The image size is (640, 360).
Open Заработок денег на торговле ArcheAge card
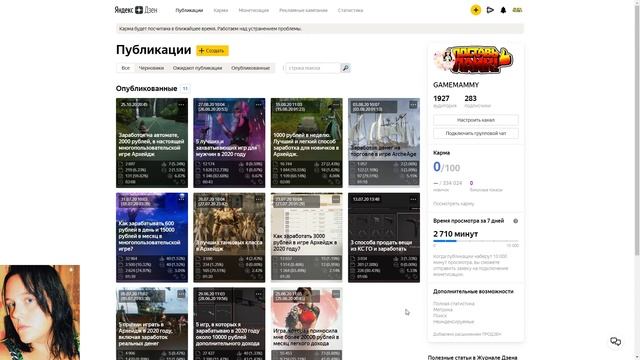coord(384,142)
